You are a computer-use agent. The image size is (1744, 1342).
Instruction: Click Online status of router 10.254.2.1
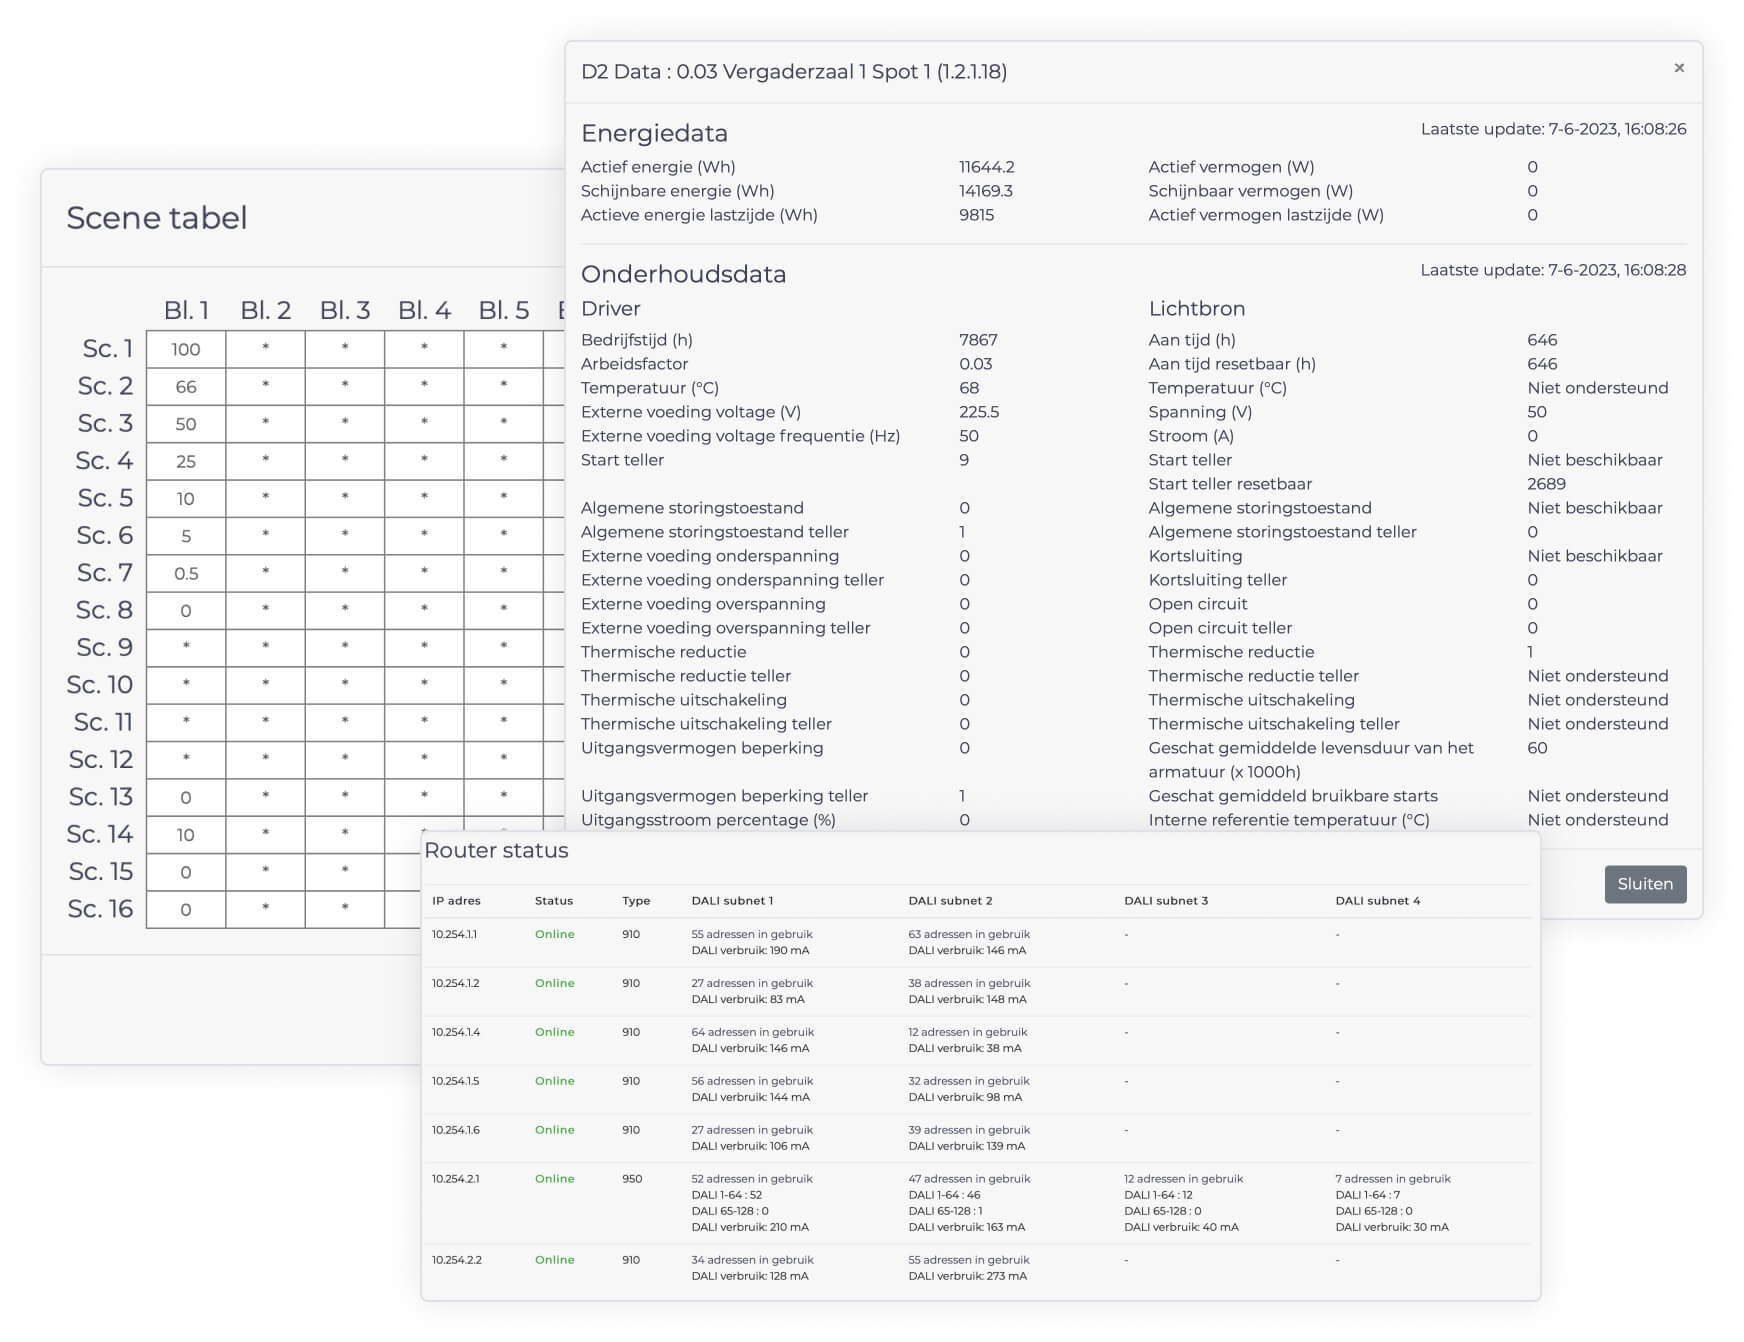pos(555,1179)
